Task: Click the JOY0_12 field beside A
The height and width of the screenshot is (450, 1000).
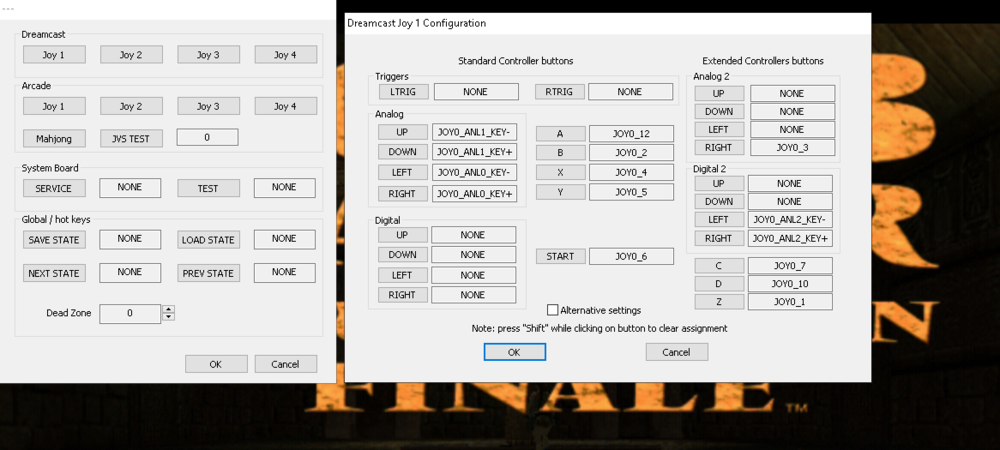Action: pos(631,133)
